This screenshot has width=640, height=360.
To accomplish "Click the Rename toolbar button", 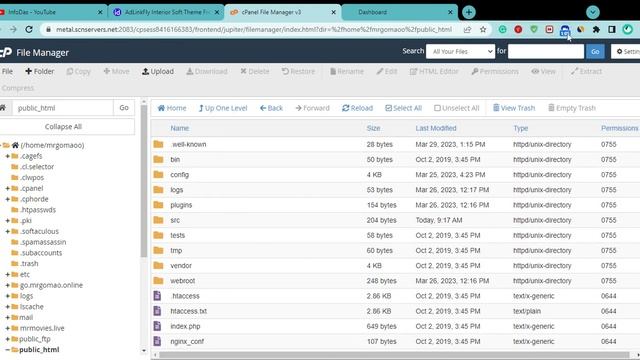I will pyautogui.click(x=347, y=71).
